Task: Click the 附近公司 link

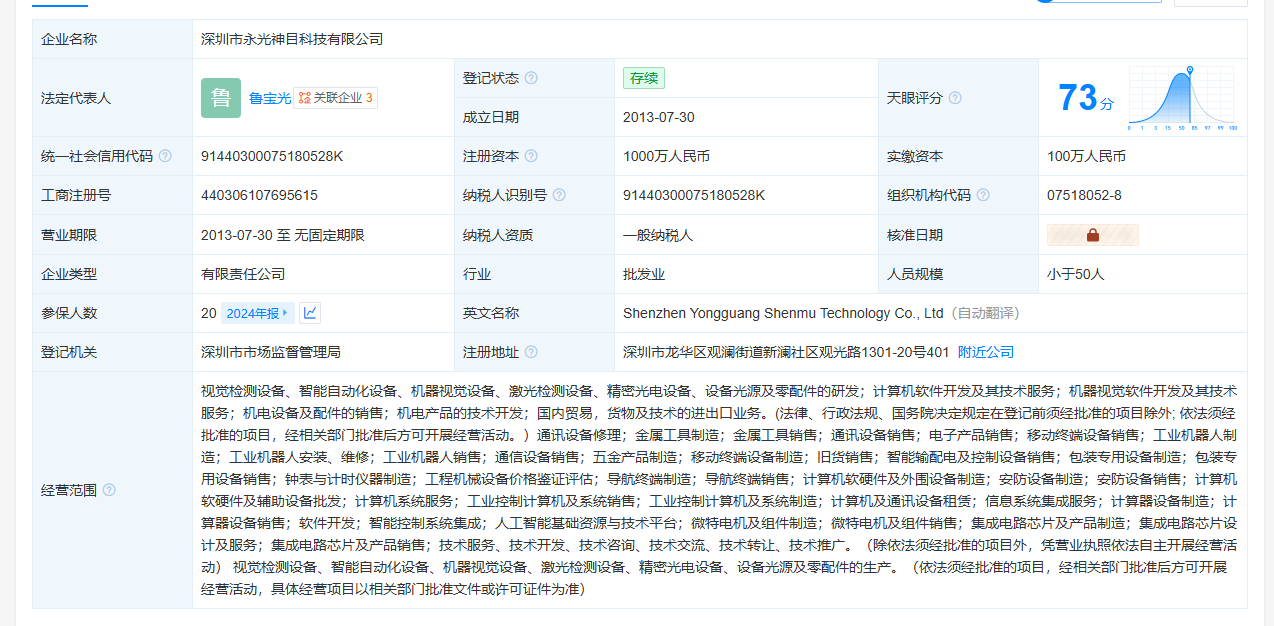Action: click(x=986, y=352)
